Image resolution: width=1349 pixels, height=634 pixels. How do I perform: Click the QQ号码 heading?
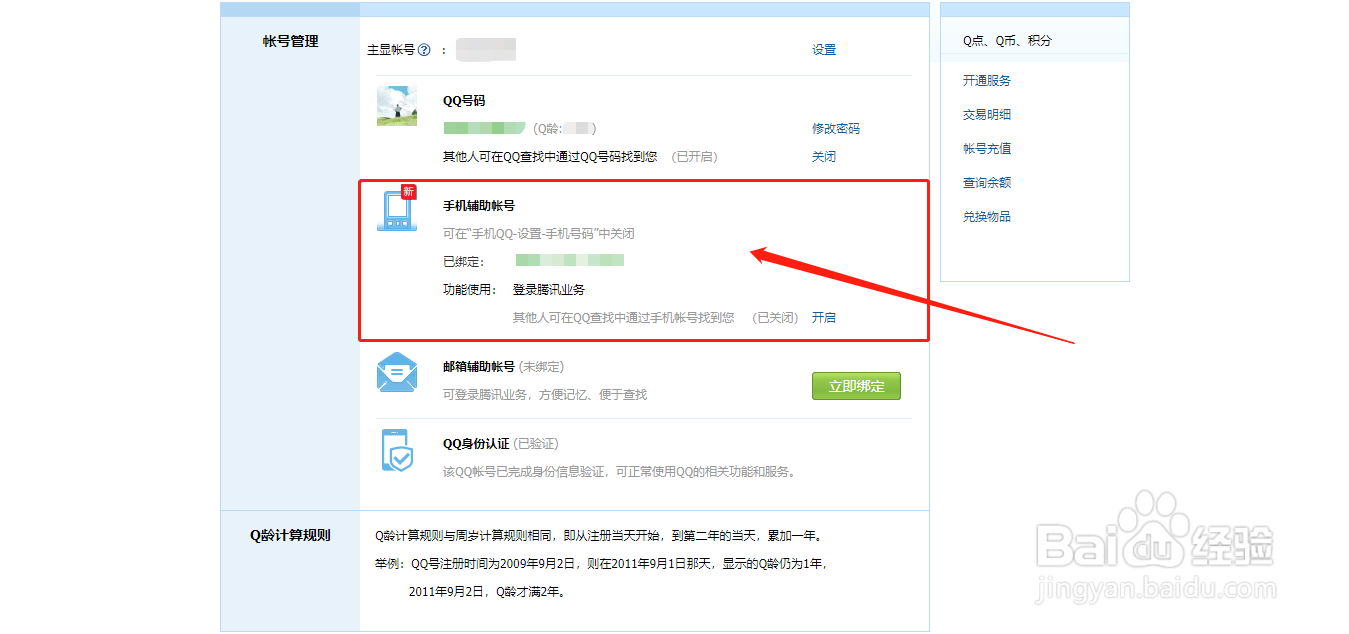pyautogui.click(x=464, y=101)
